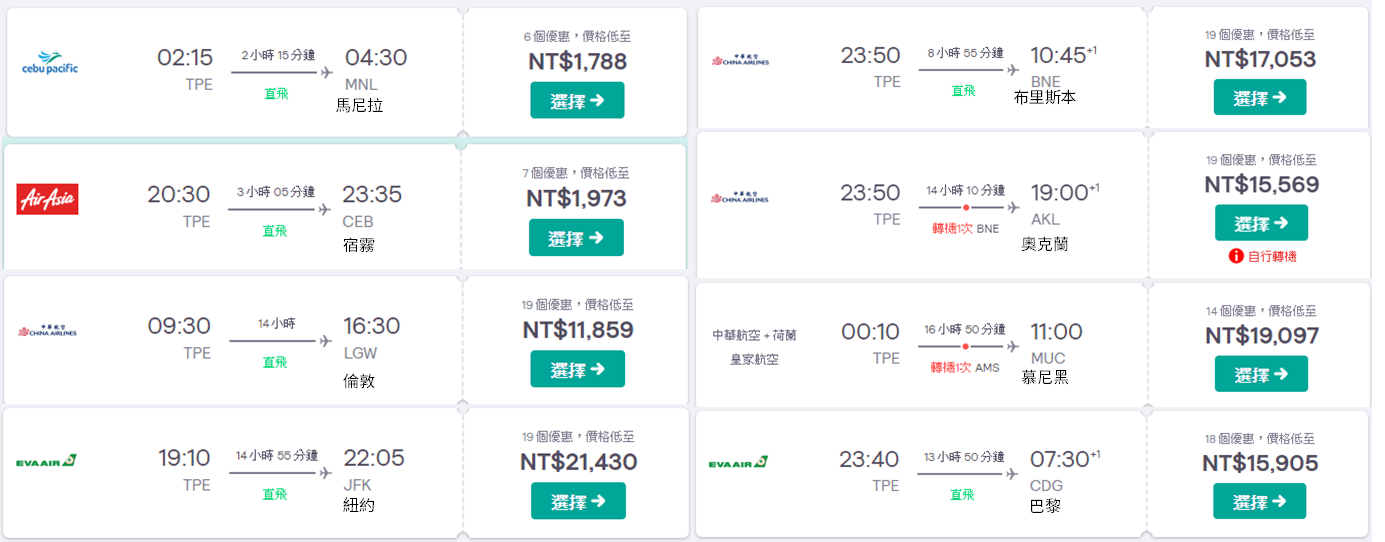Click the one-stop BNE transfer label
This screenshot has width=1385, height=542.
pos(965,229)
